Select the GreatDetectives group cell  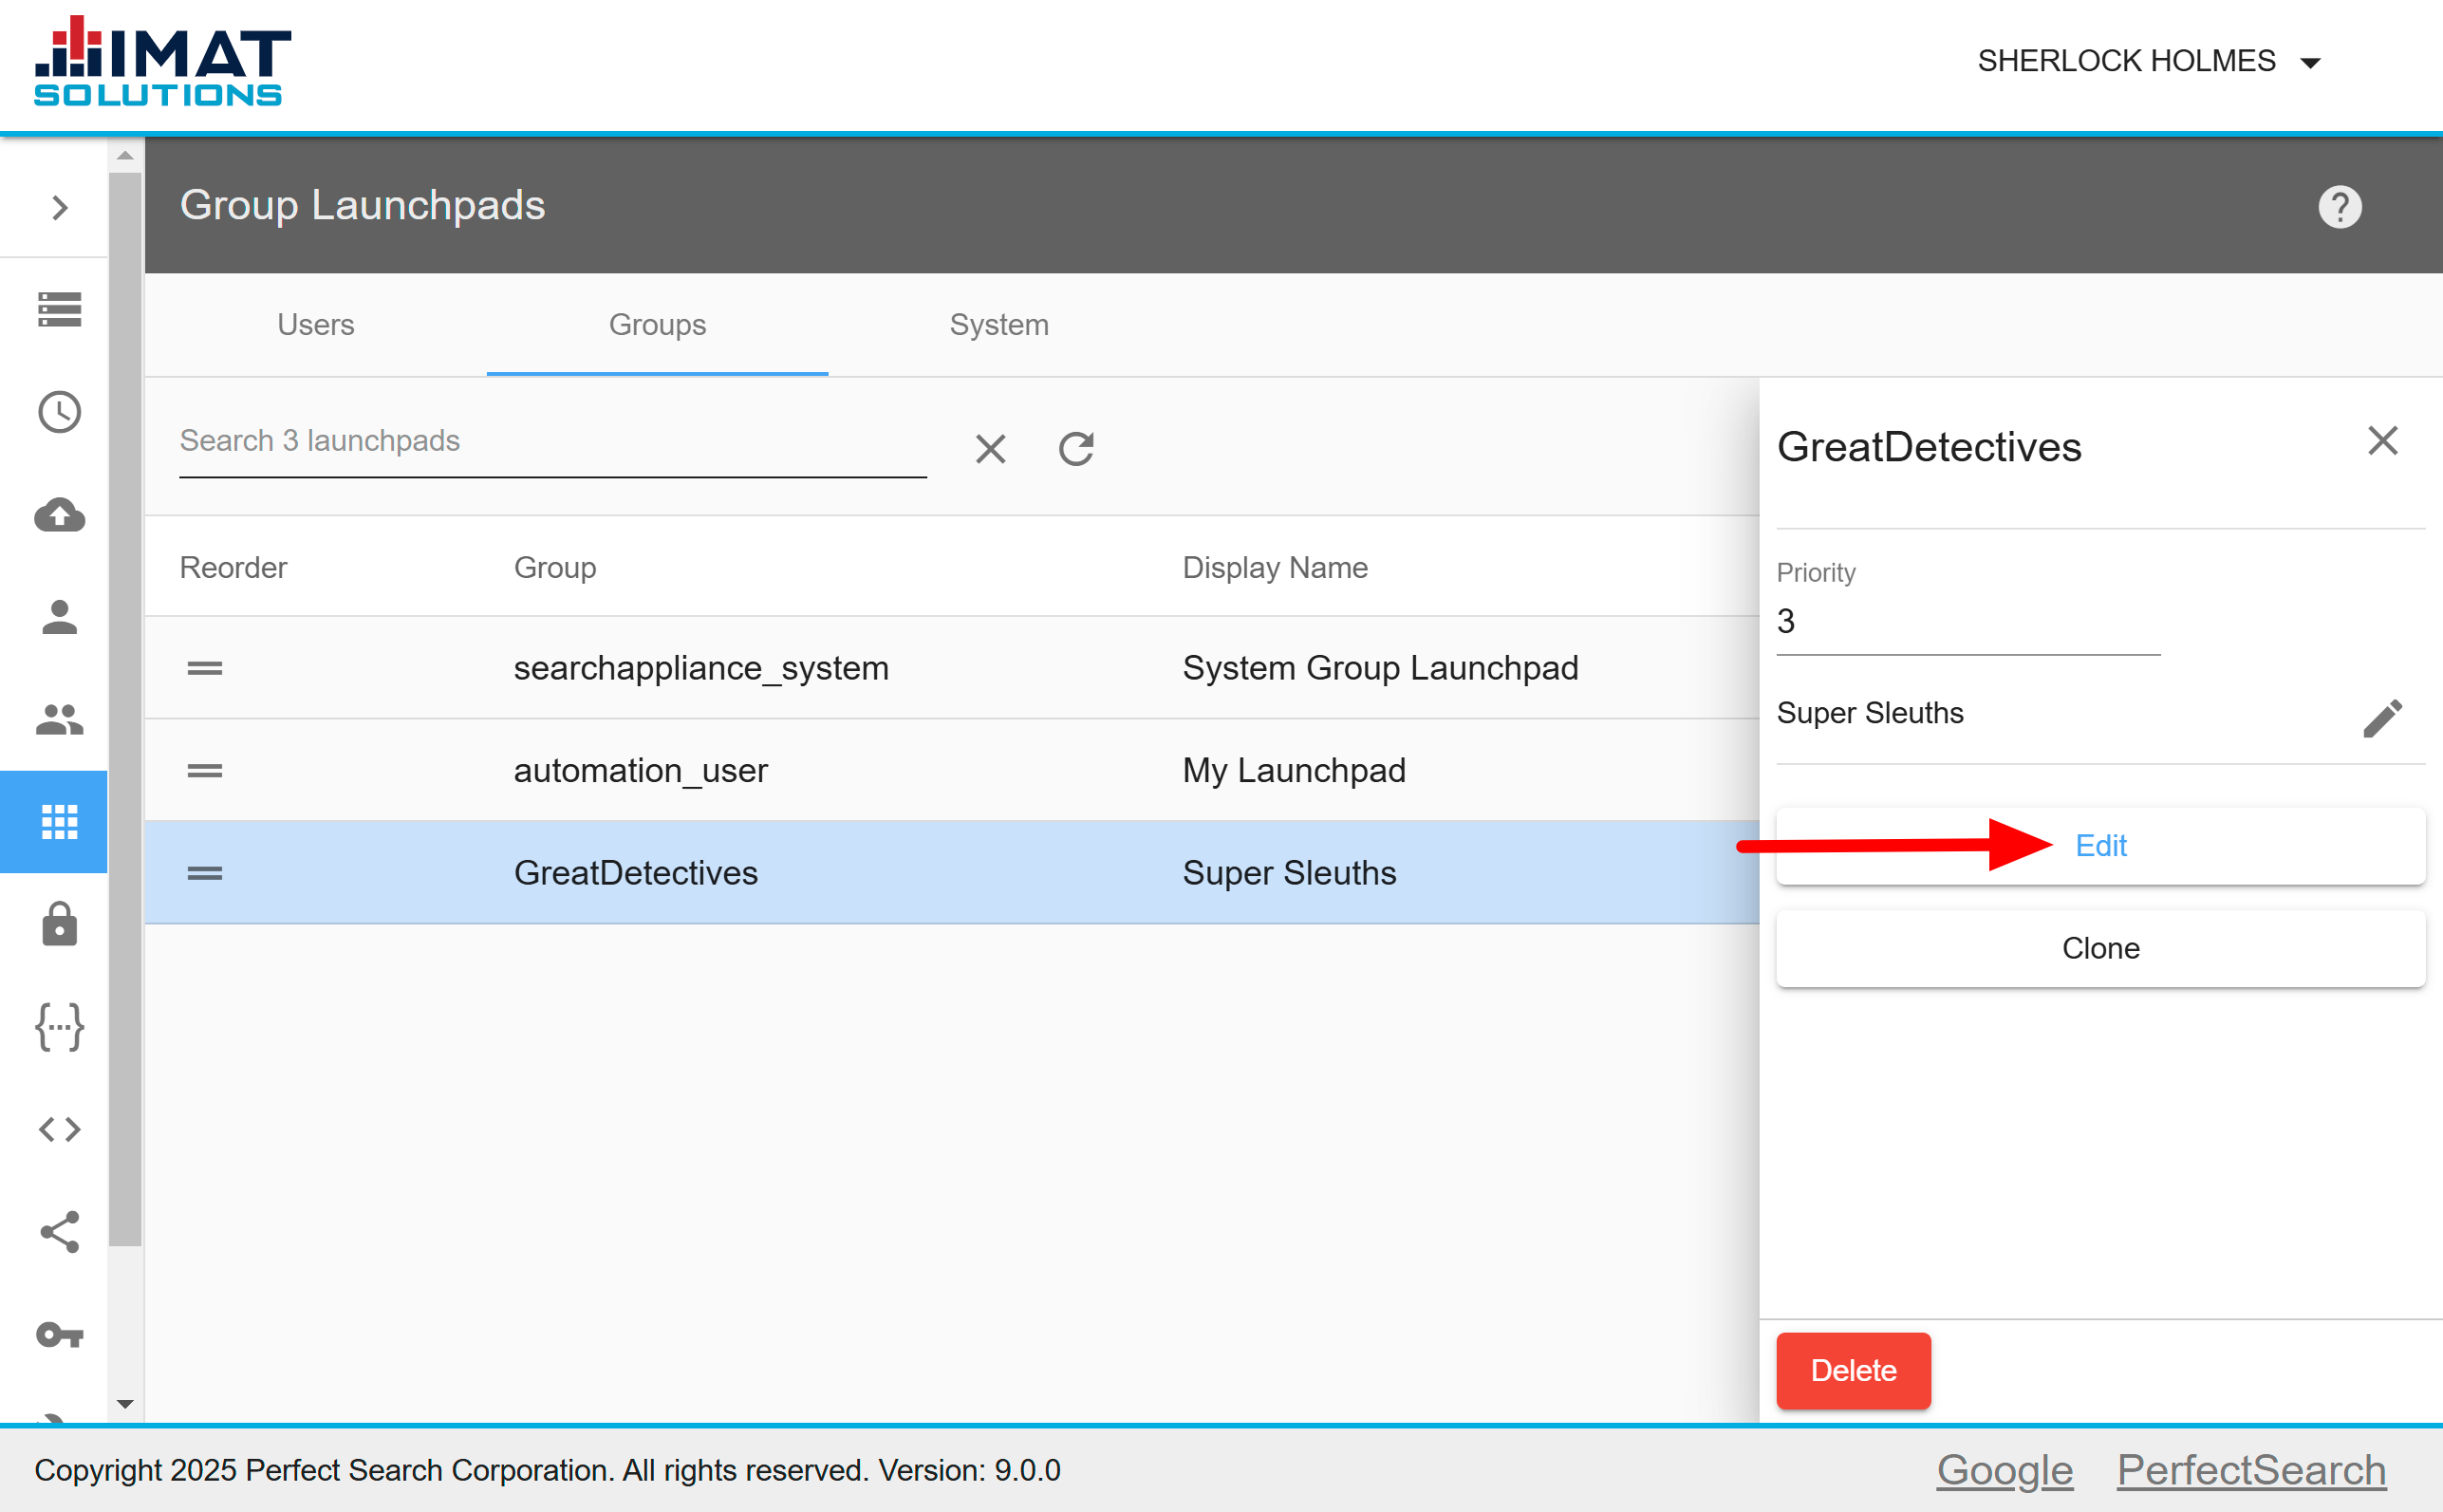pos(636,873)
